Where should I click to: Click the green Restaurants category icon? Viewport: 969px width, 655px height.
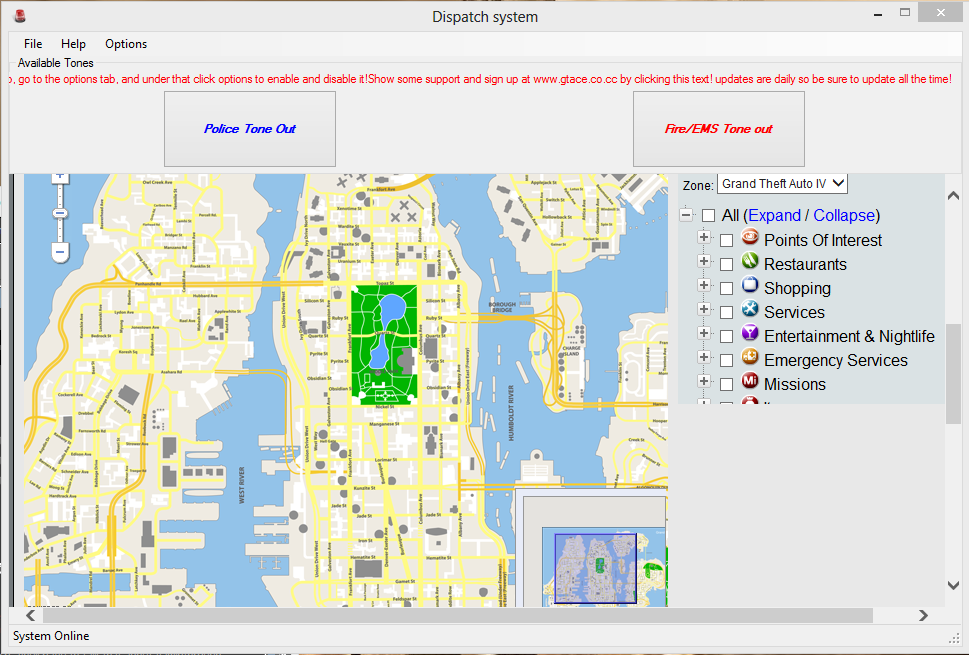click(750, 264)
